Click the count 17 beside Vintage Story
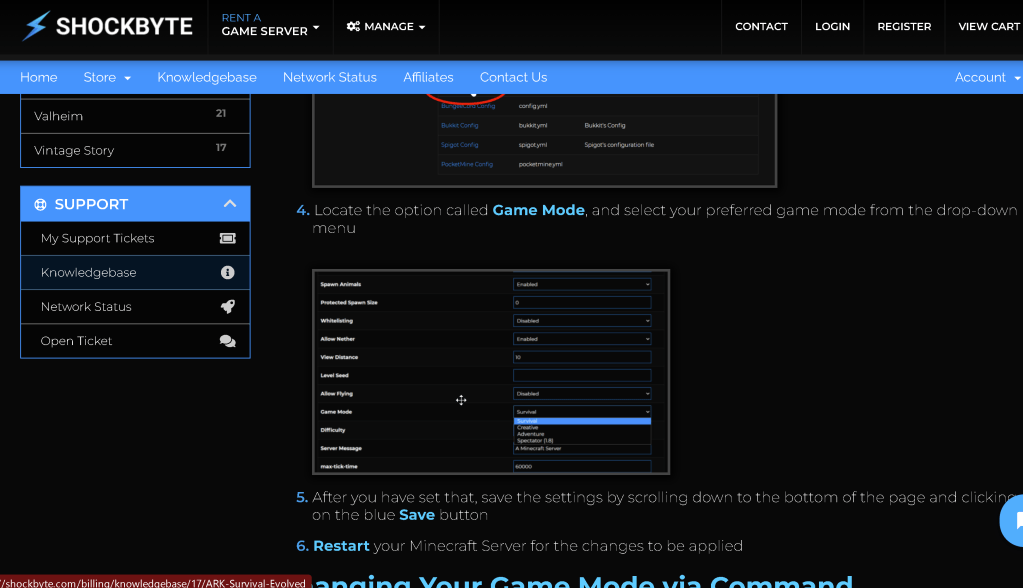This screenshot has height=588, width=1023. click(x=221, y=148)
